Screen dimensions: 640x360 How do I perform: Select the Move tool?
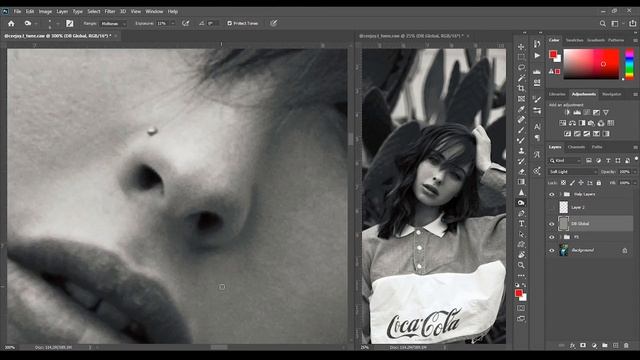[521, 47]
